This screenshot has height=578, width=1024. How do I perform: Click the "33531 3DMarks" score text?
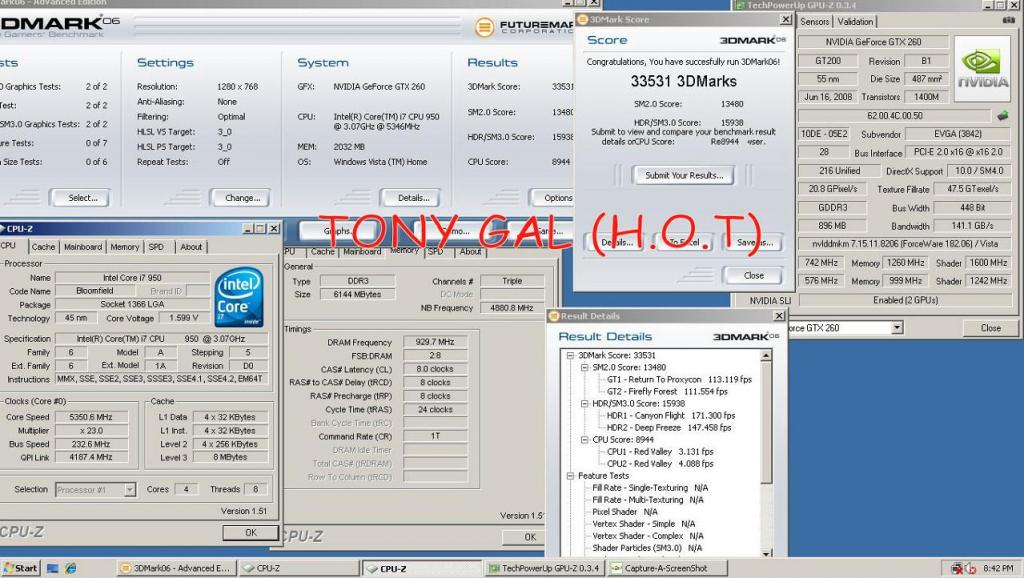(x=683, y=82)
